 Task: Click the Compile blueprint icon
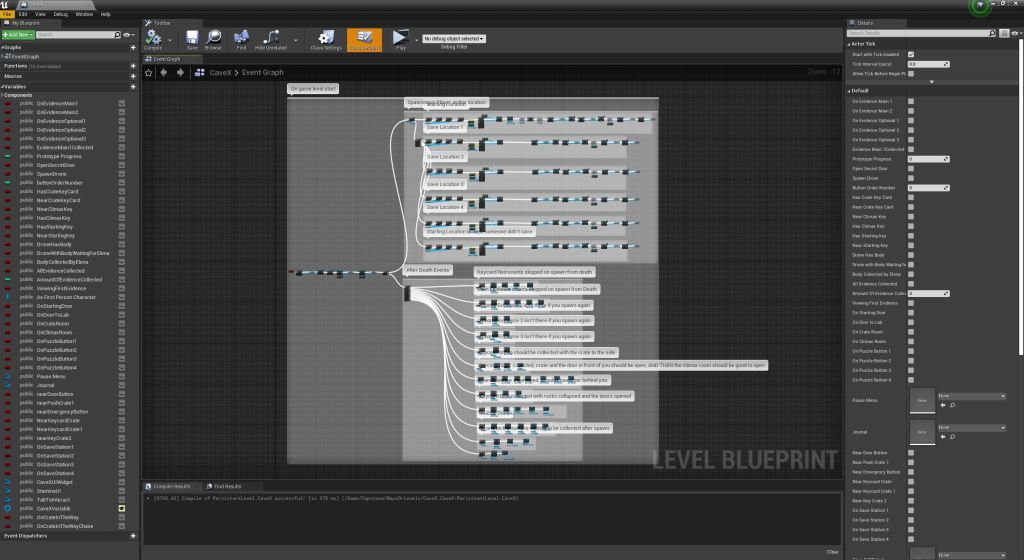[153, 40]
